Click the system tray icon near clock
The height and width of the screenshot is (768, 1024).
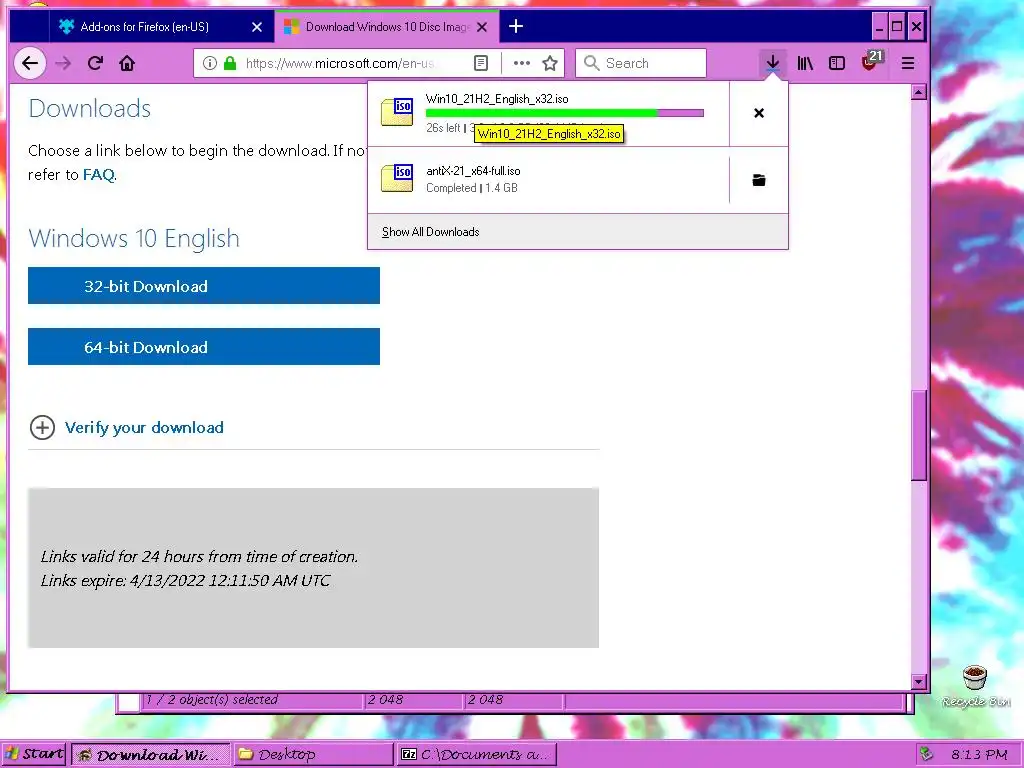click(x=925, y=754)
